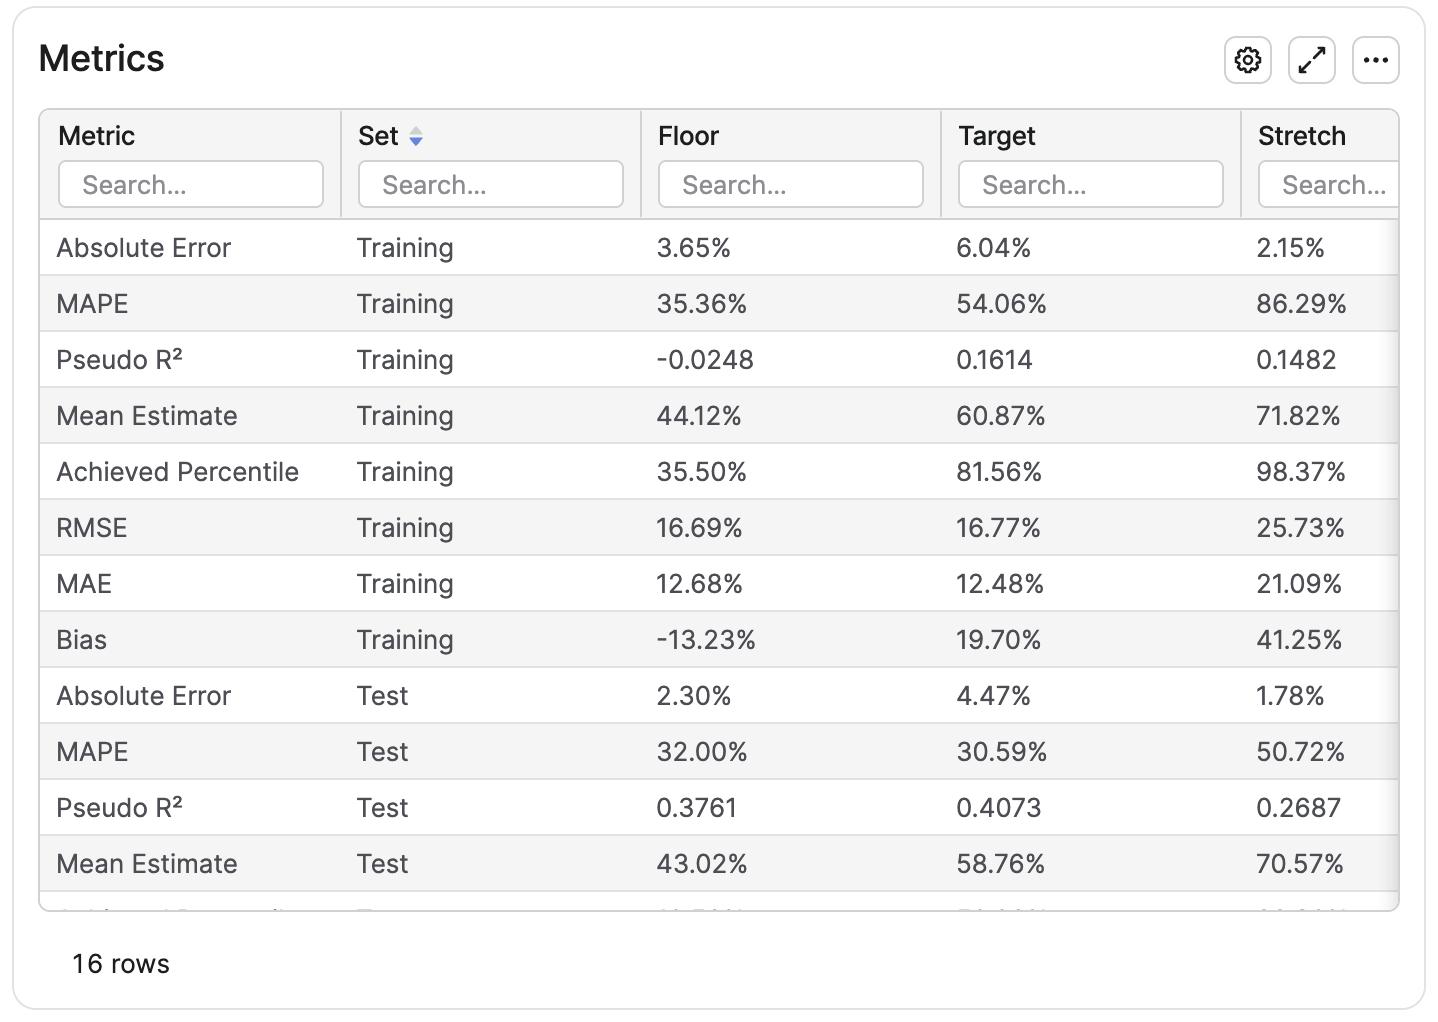Toggle sort arrows on Set column

416,137
